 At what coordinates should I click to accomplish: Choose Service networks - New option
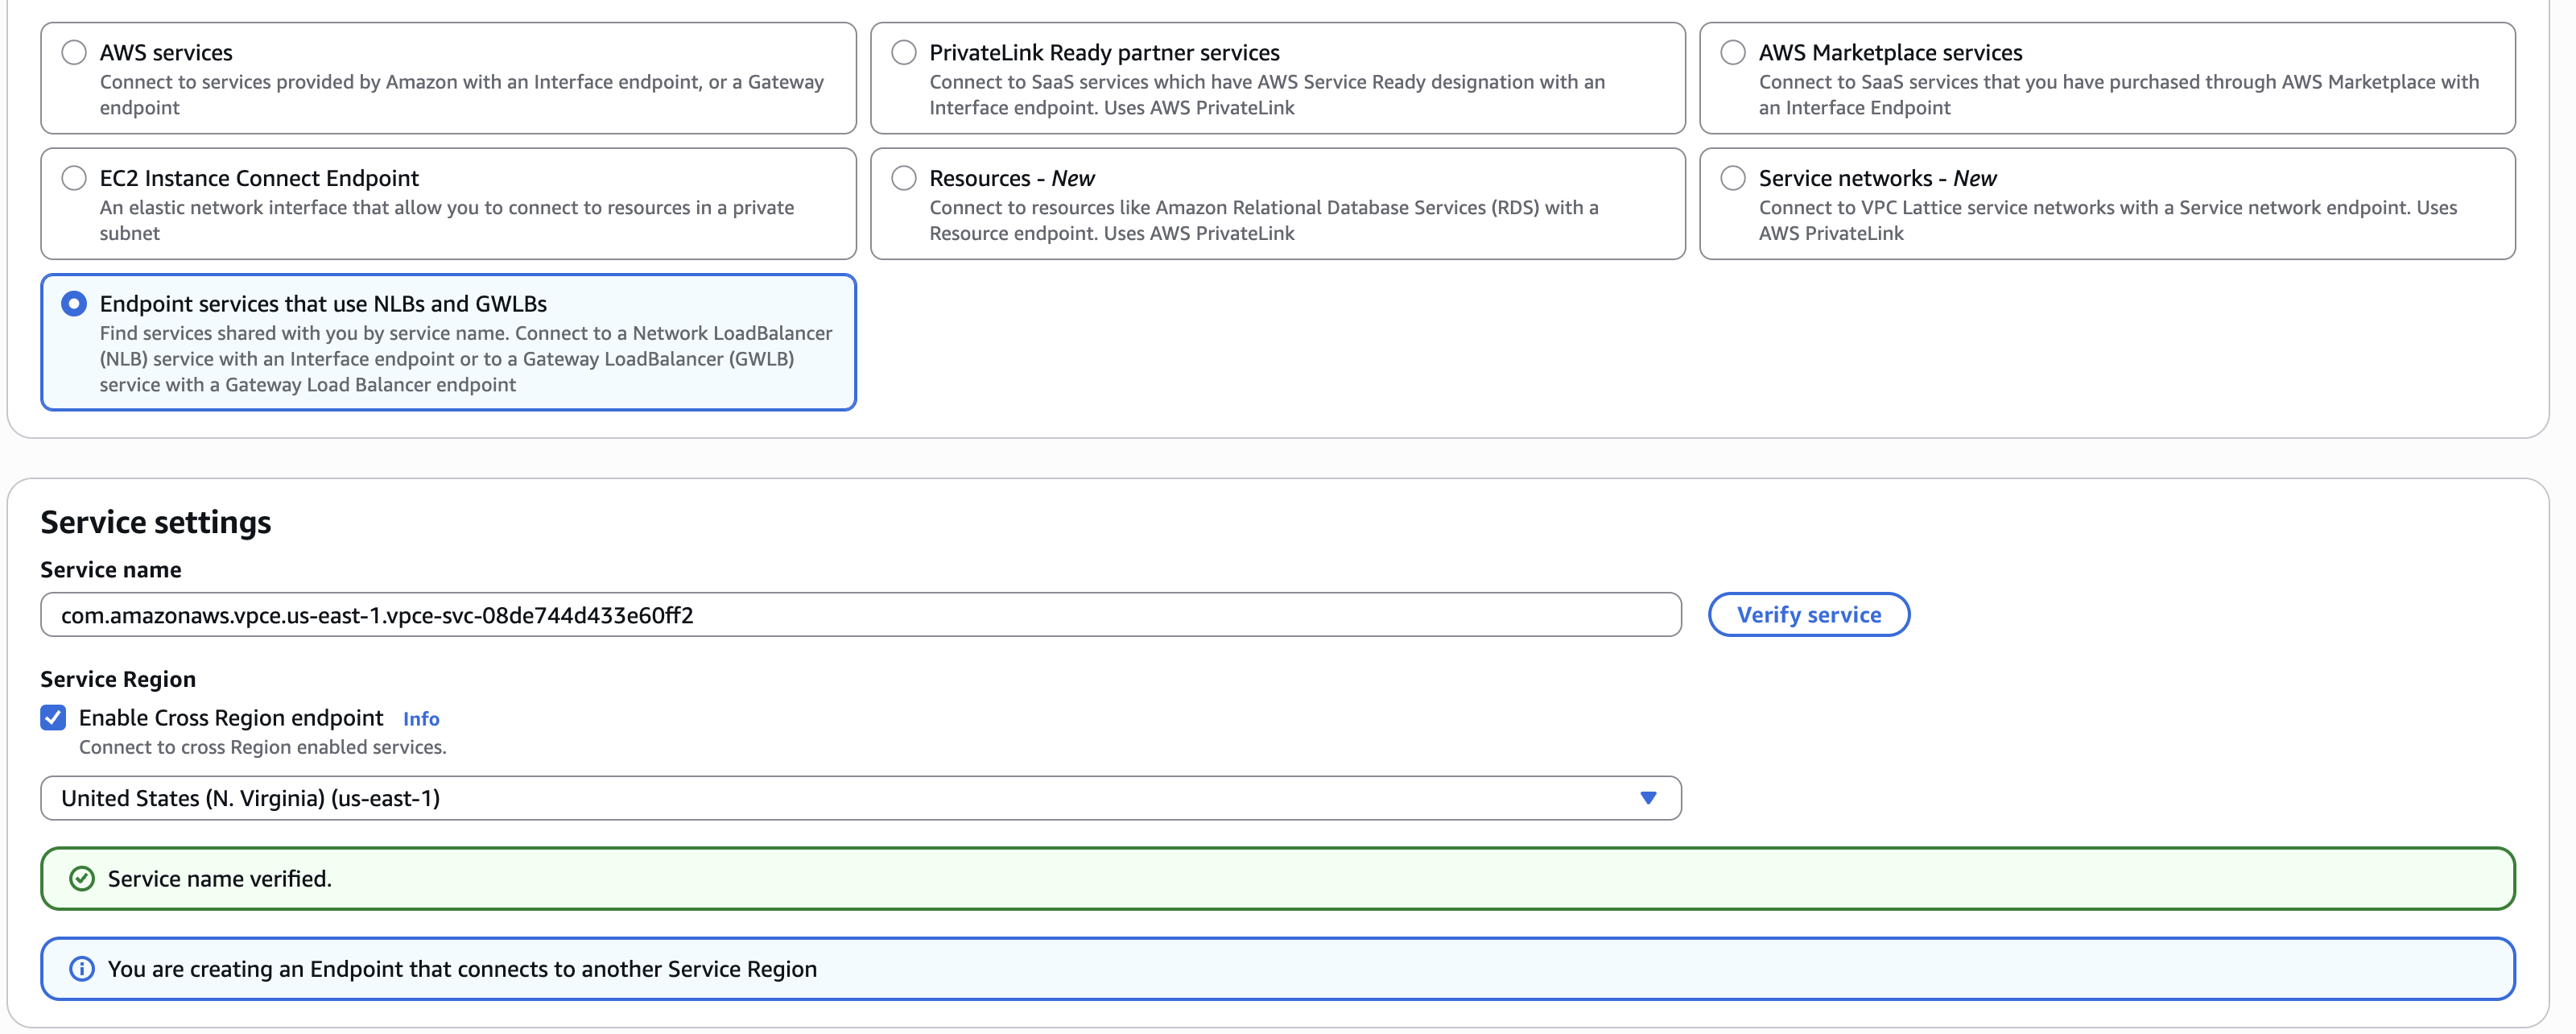[1732, 178]
